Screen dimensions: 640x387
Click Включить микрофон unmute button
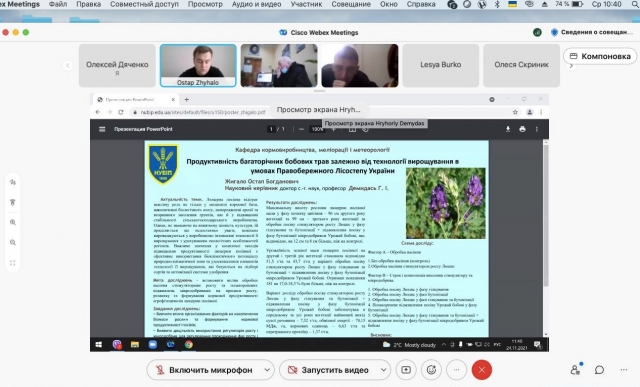[205, 370]
